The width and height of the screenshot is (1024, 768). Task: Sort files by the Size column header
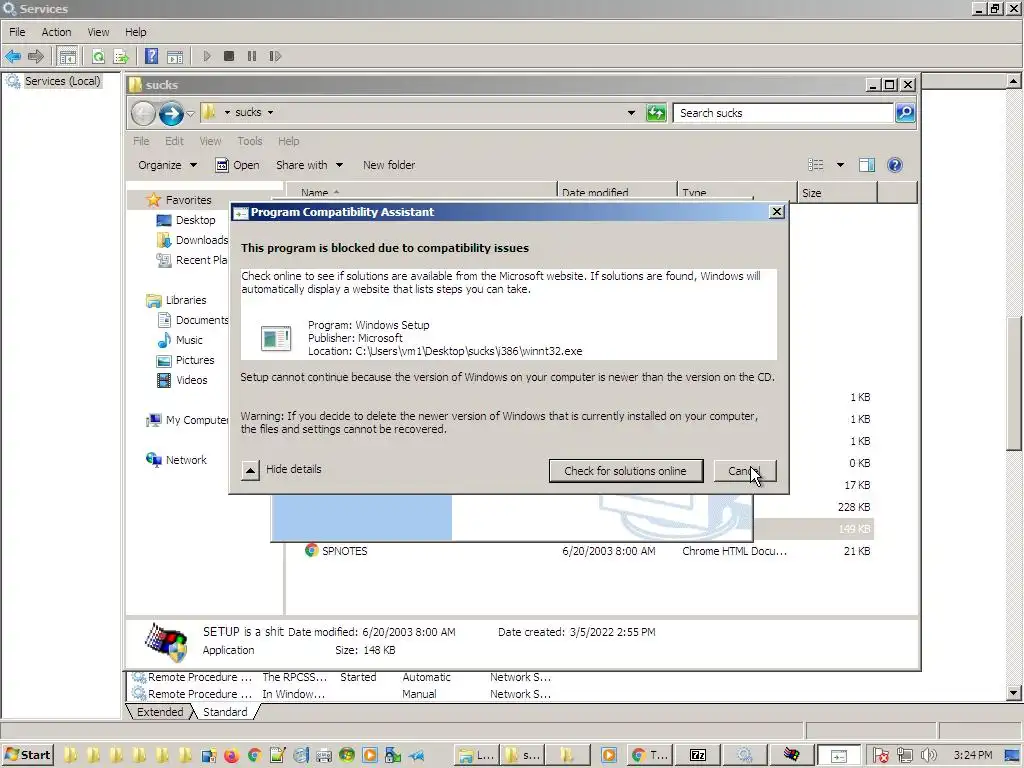pos(837,193)
